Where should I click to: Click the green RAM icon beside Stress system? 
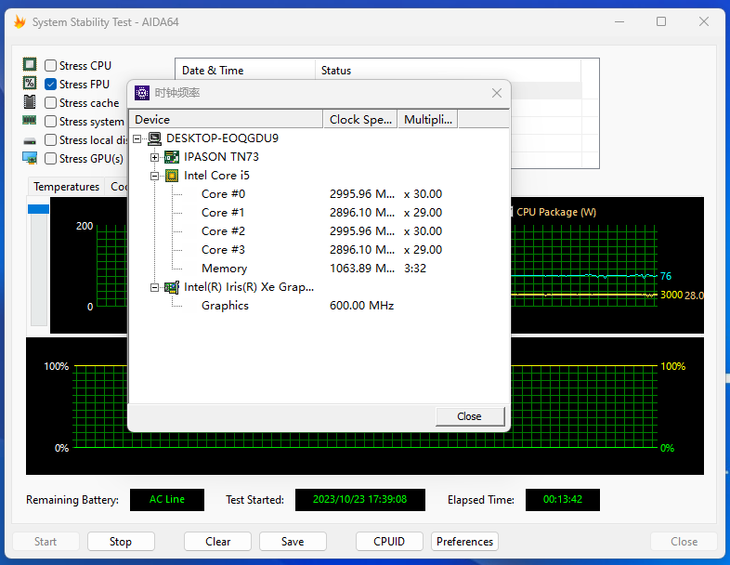click(29, 121)
